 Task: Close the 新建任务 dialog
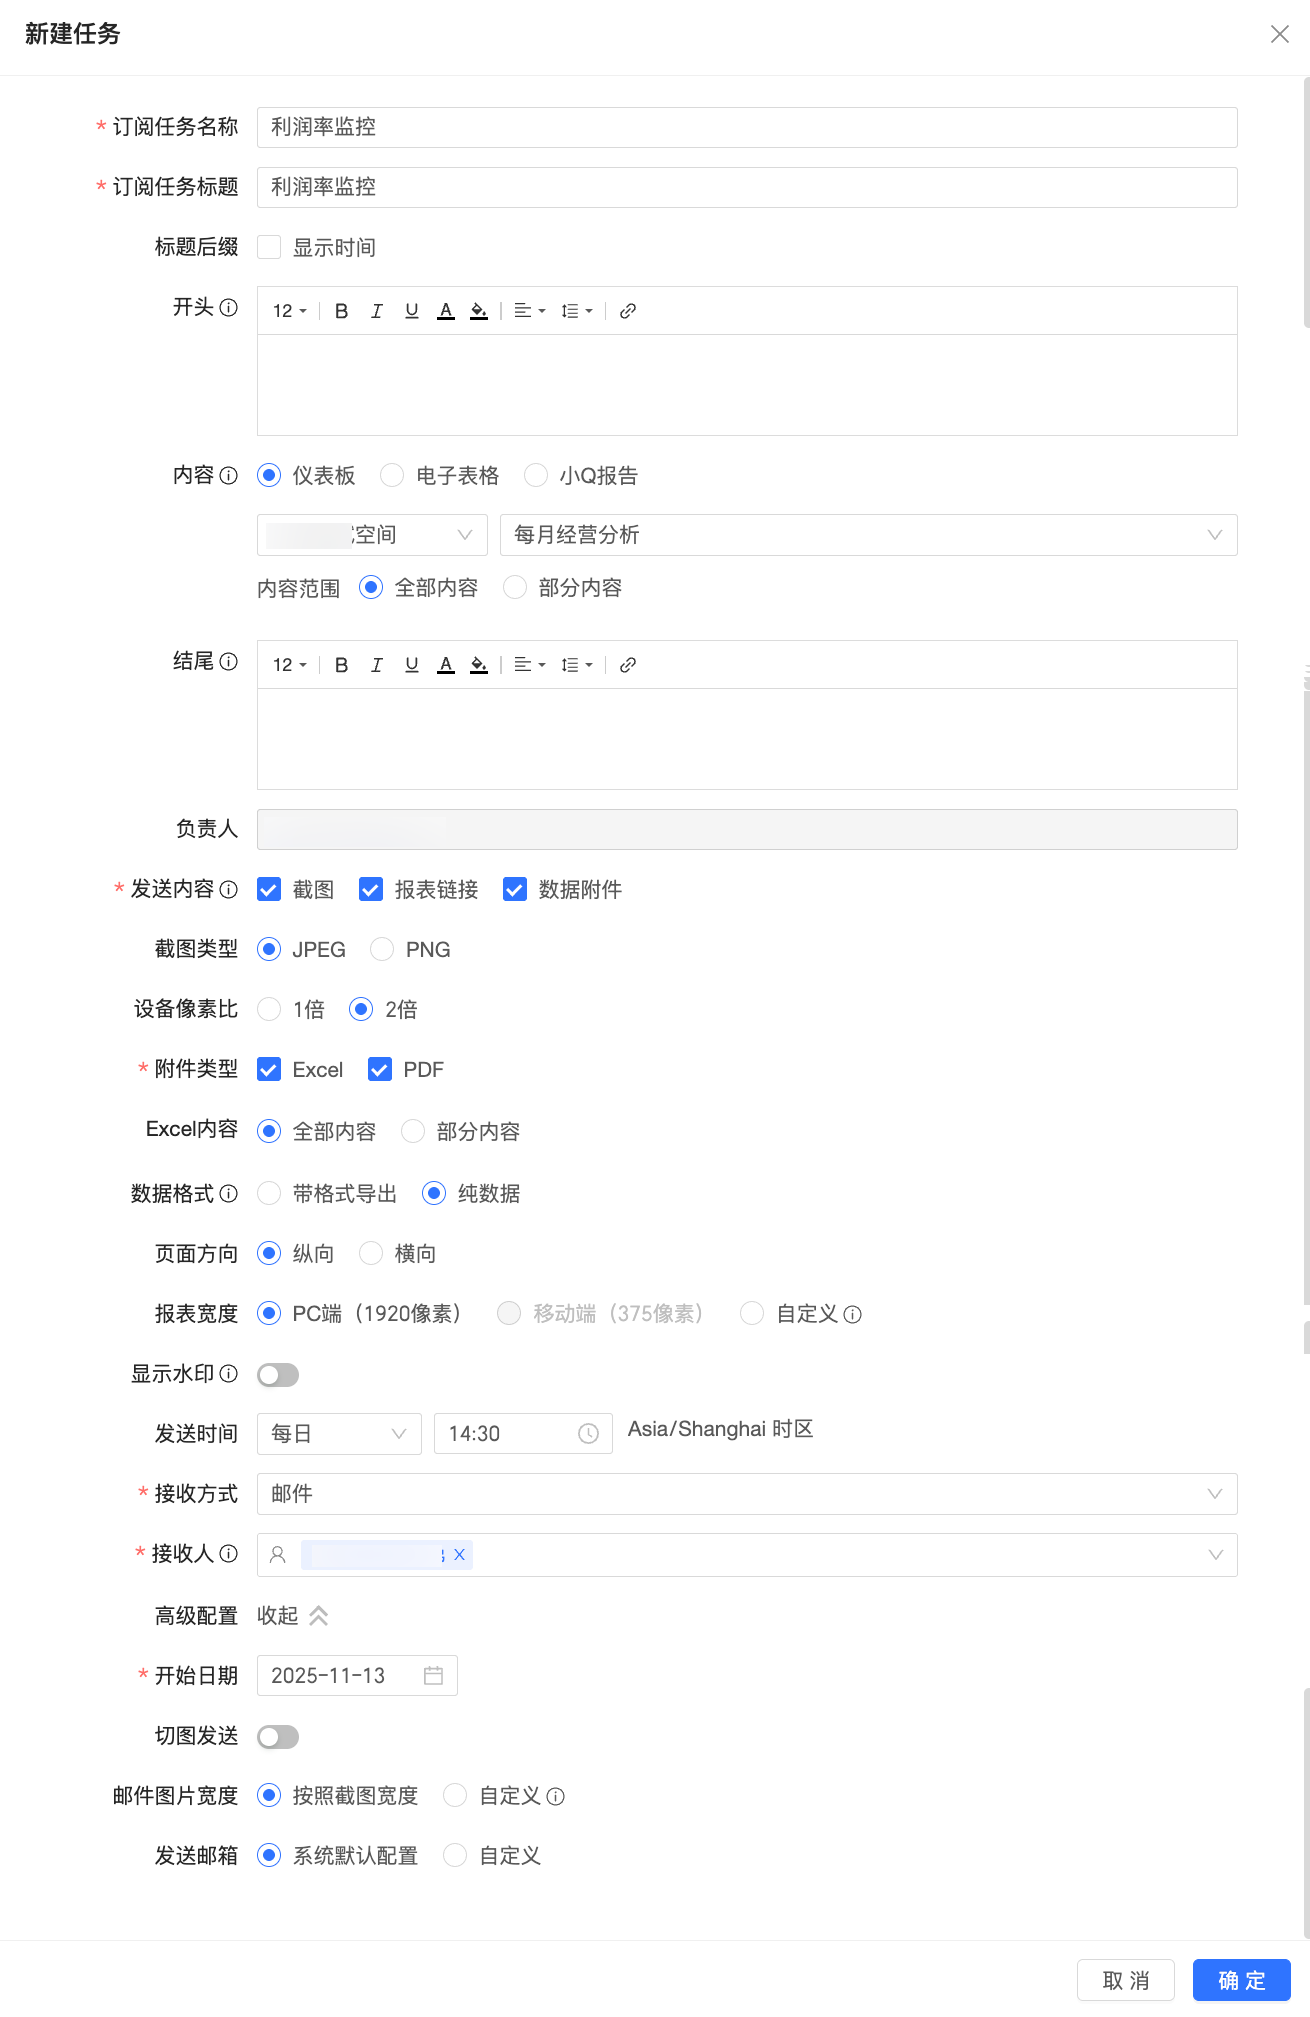point(1279,34)
